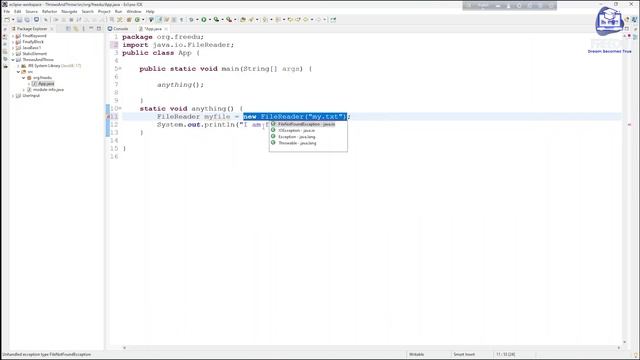Image resolution: width=640 pixels, height=360 pixels.
Task: Click Collapse All icon in Package Explorer
Action: (x=69, y=29)
